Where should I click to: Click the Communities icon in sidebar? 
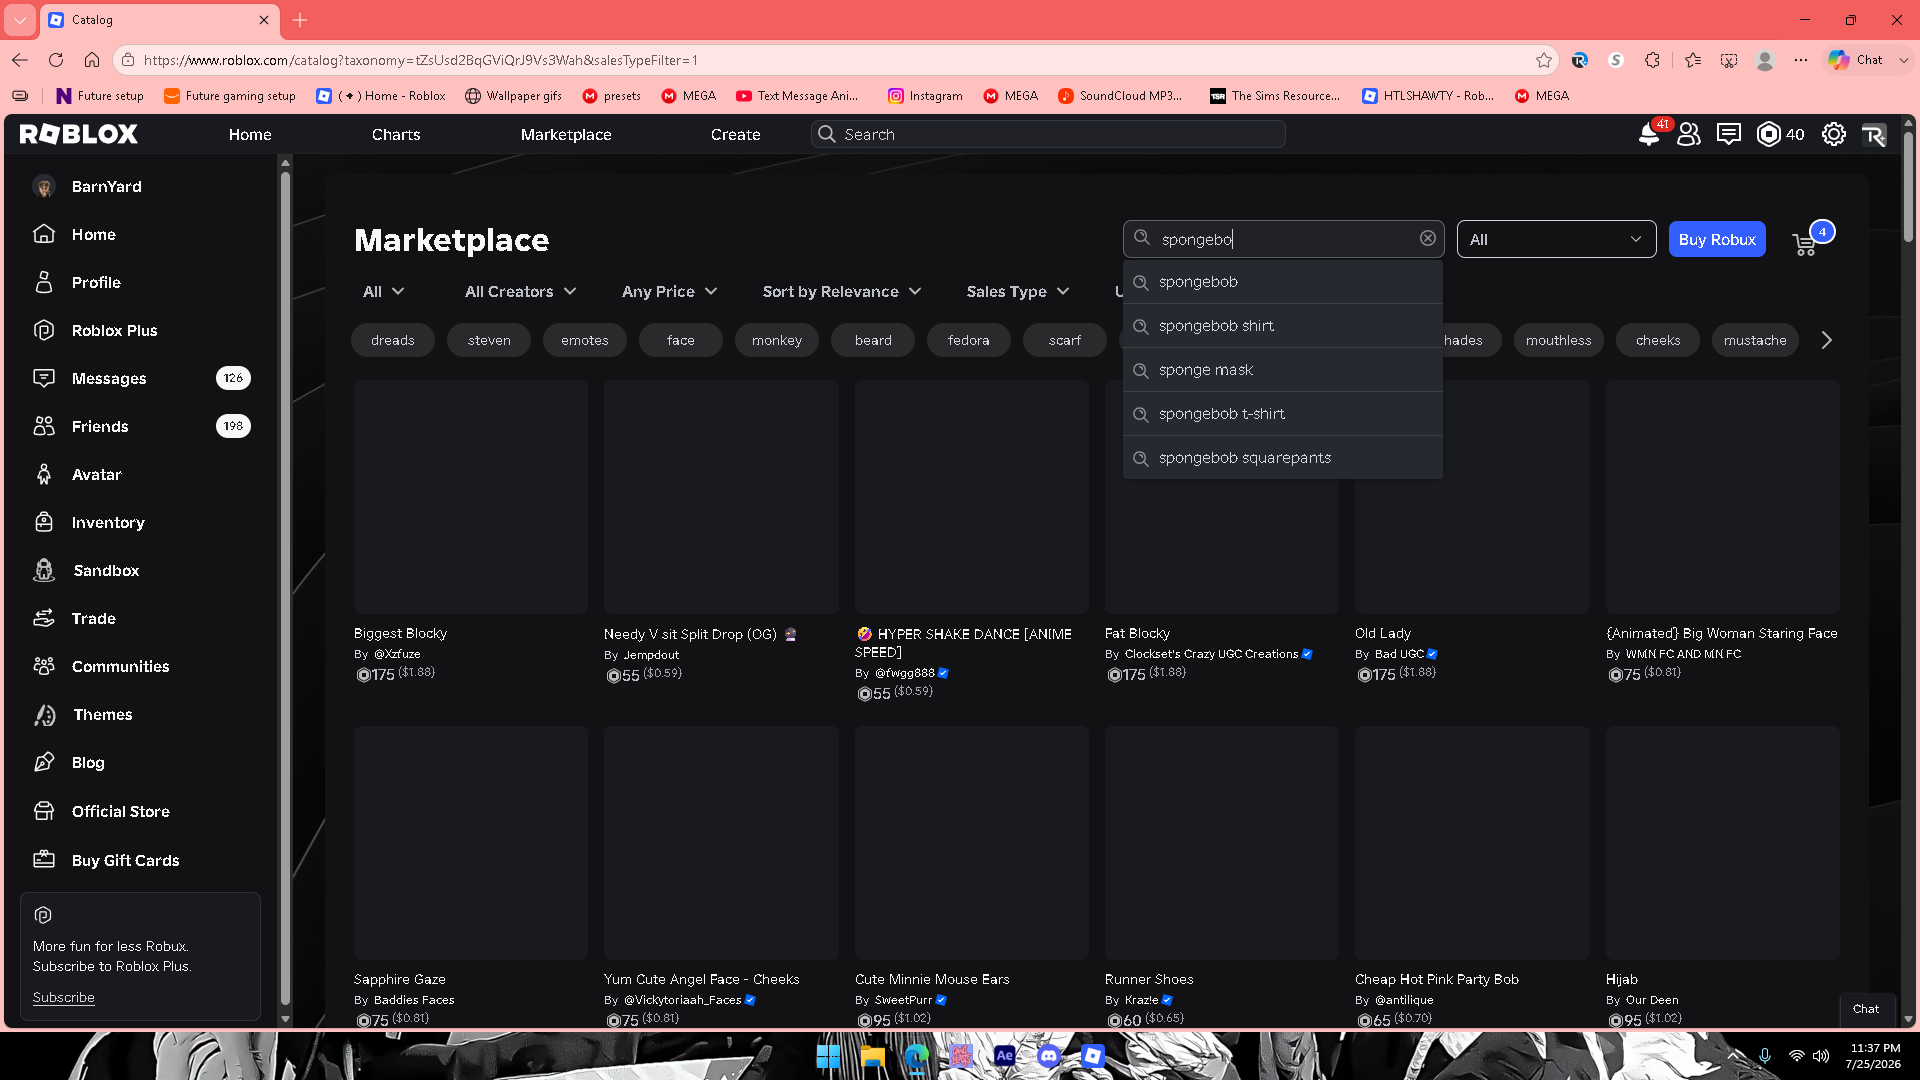[x=44, y=666]
